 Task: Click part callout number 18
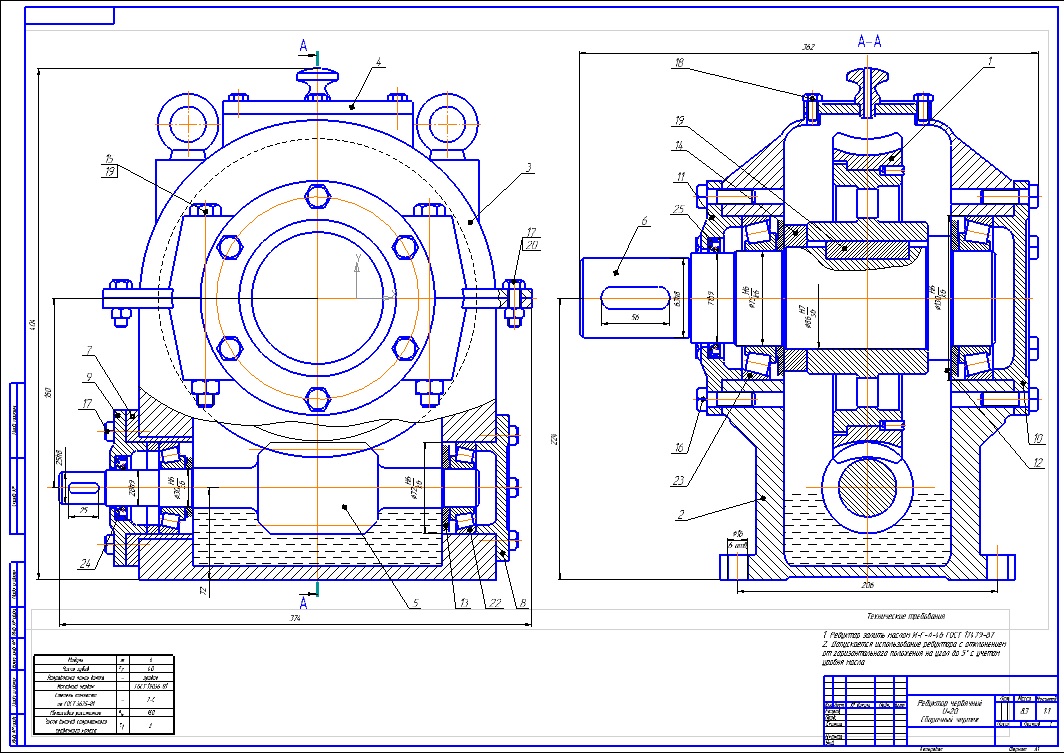679,62
